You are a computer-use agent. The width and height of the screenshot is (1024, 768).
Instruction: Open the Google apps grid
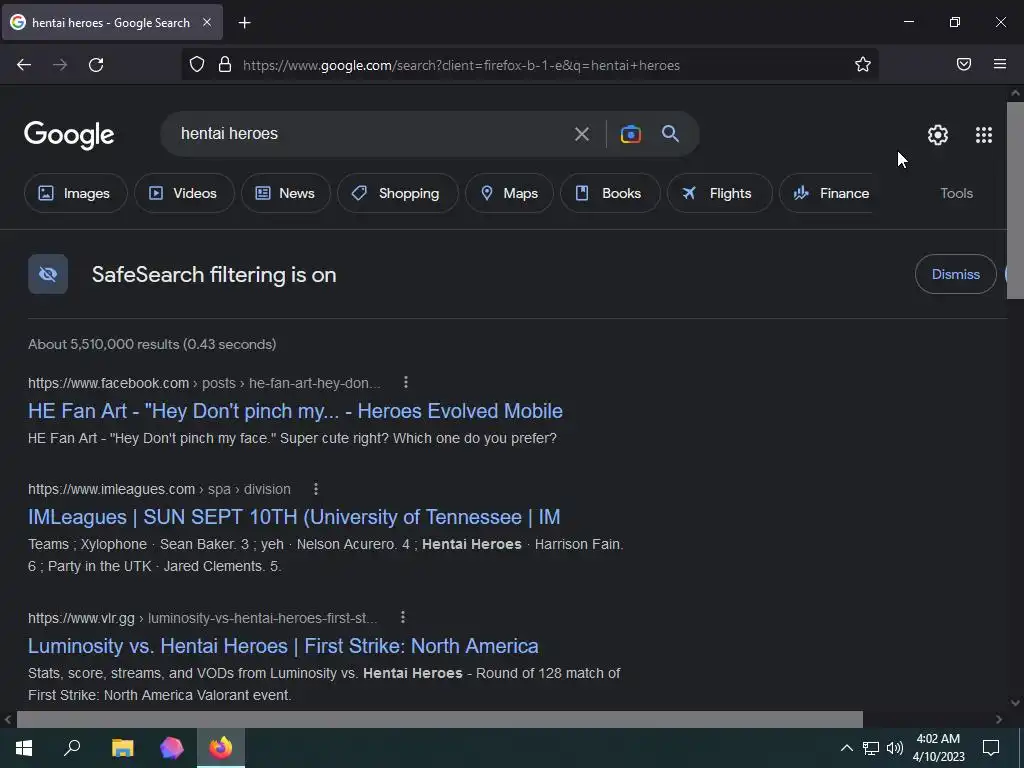pos(984,135)
